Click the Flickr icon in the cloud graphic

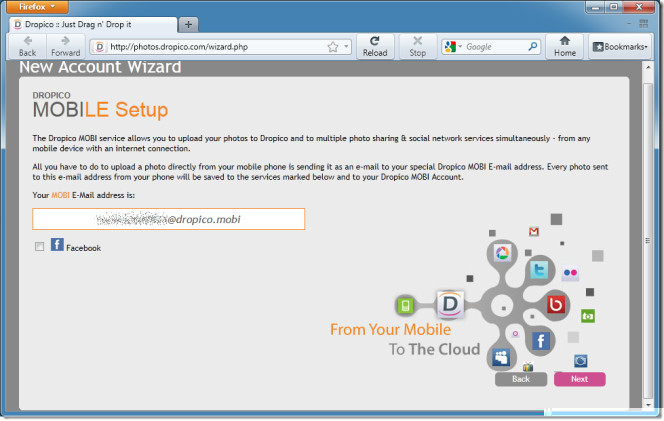coord(570,273)
